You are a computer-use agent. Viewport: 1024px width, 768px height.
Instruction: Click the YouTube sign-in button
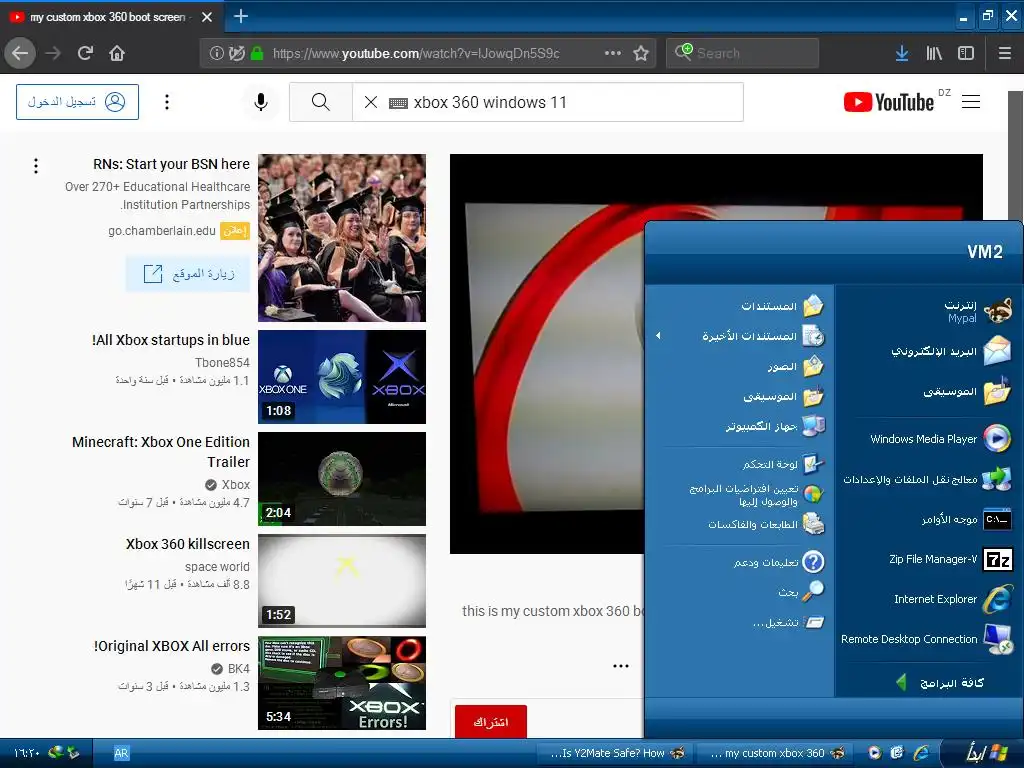pos(77,102)
